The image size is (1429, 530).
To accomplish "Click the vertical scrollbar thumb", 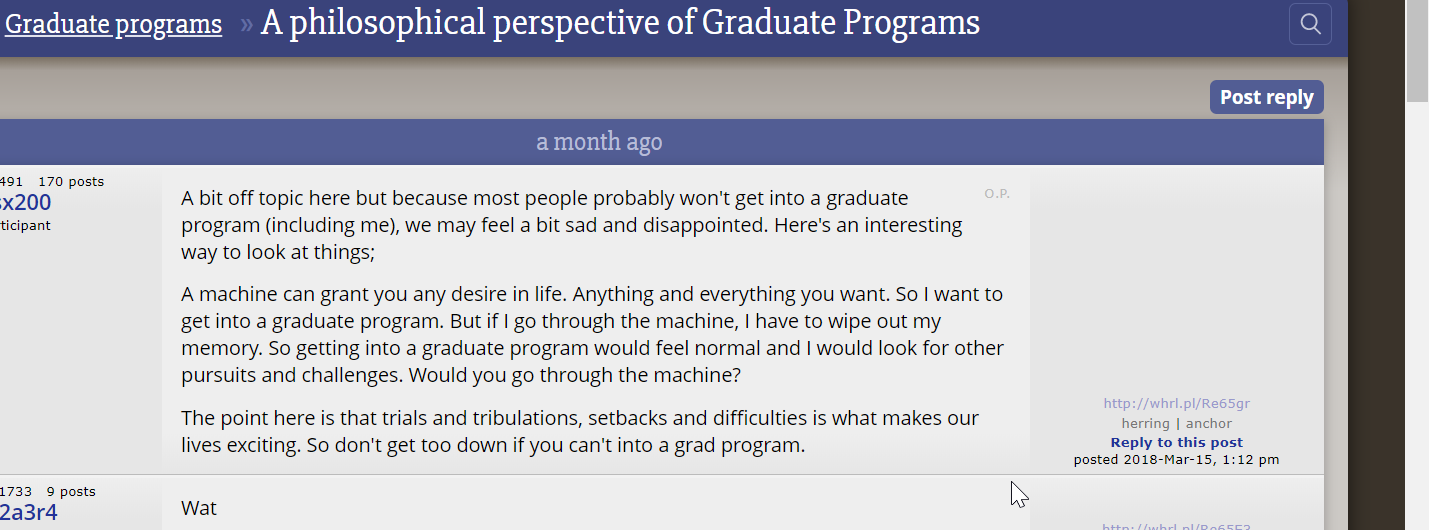I will [x=1417, y=50].
